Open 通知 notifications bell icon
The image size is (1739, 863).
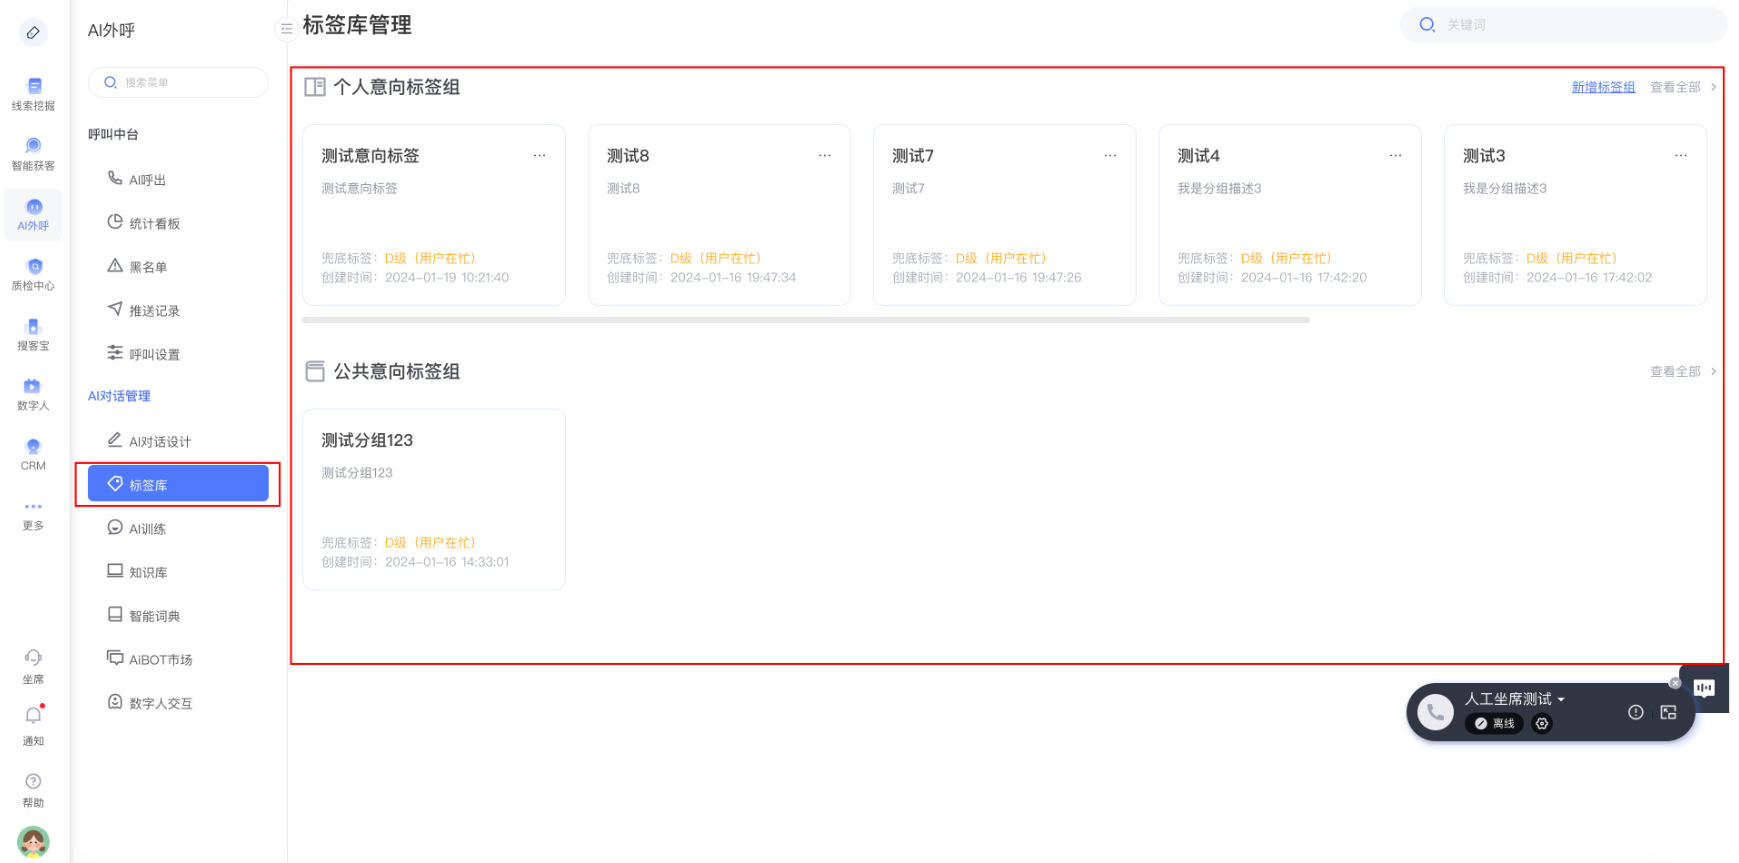pos(33,716)
